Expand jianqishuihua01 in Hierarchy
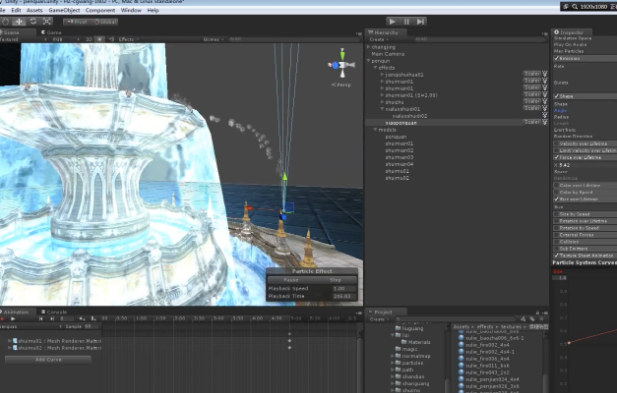This screenshot has height=393, width=617. [382, 74]
